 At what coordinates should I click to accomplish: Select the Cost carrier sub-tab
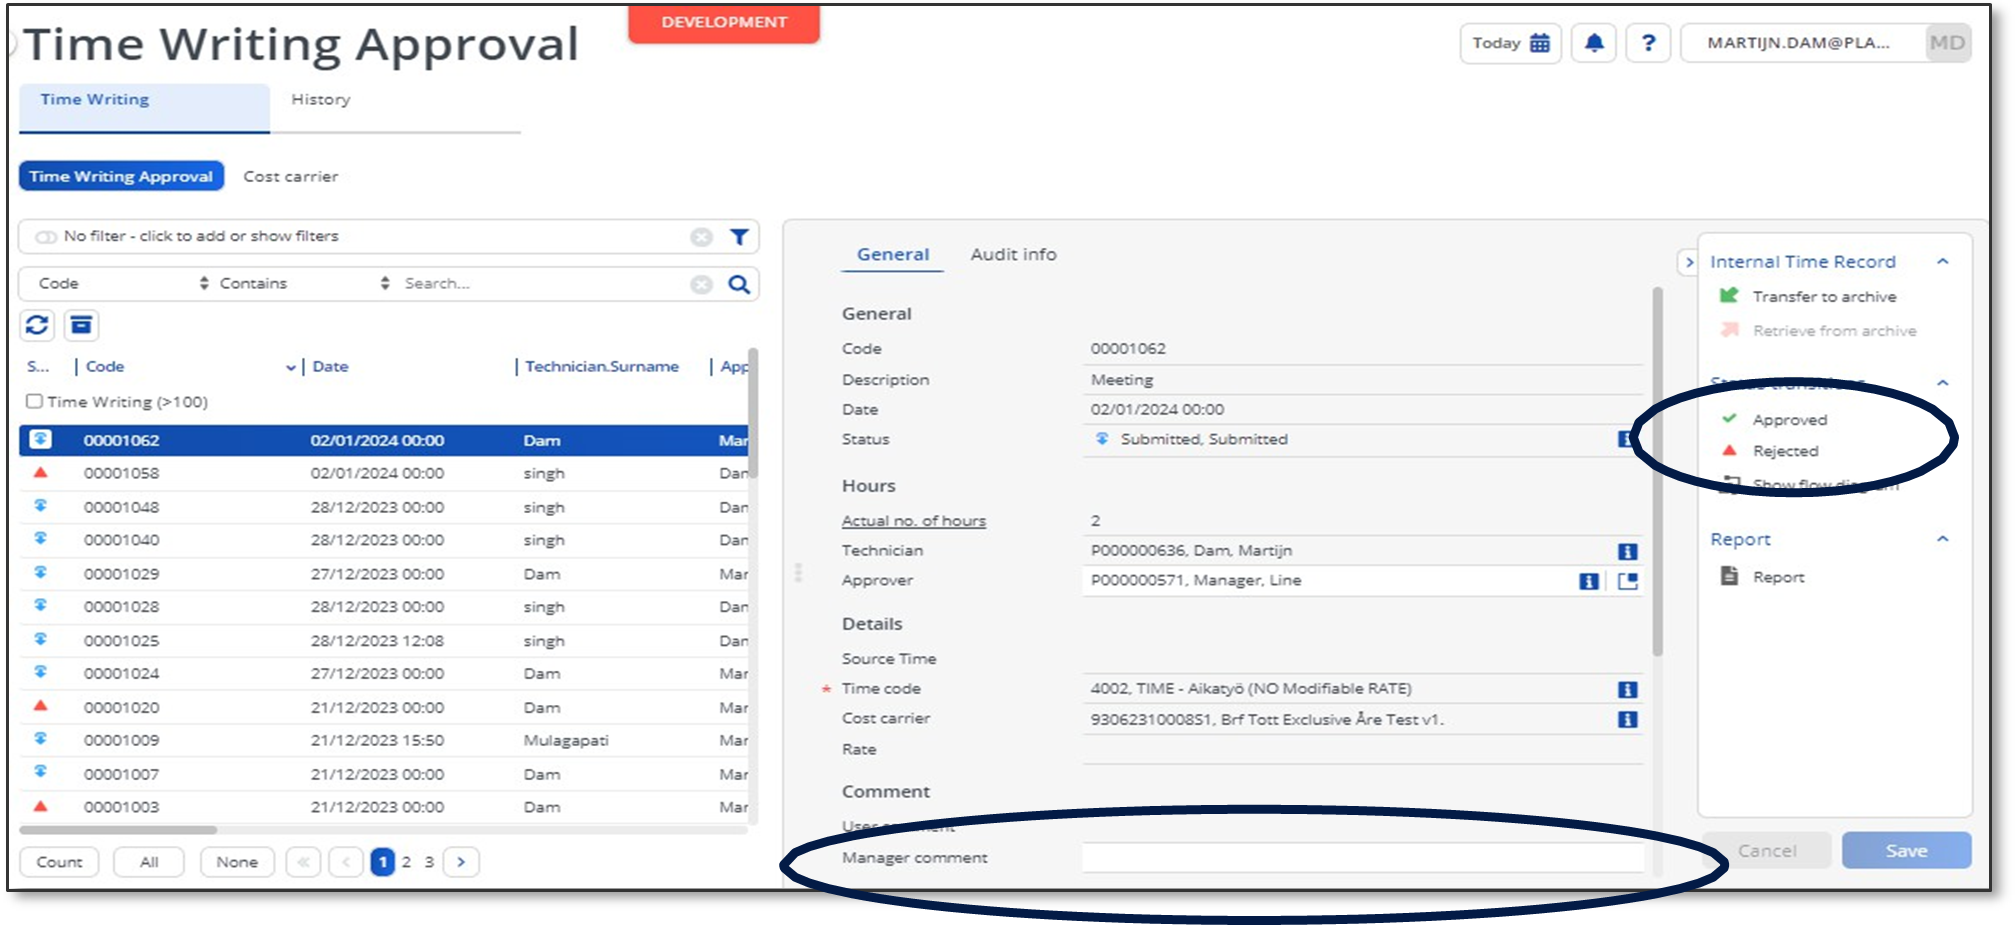291,176
